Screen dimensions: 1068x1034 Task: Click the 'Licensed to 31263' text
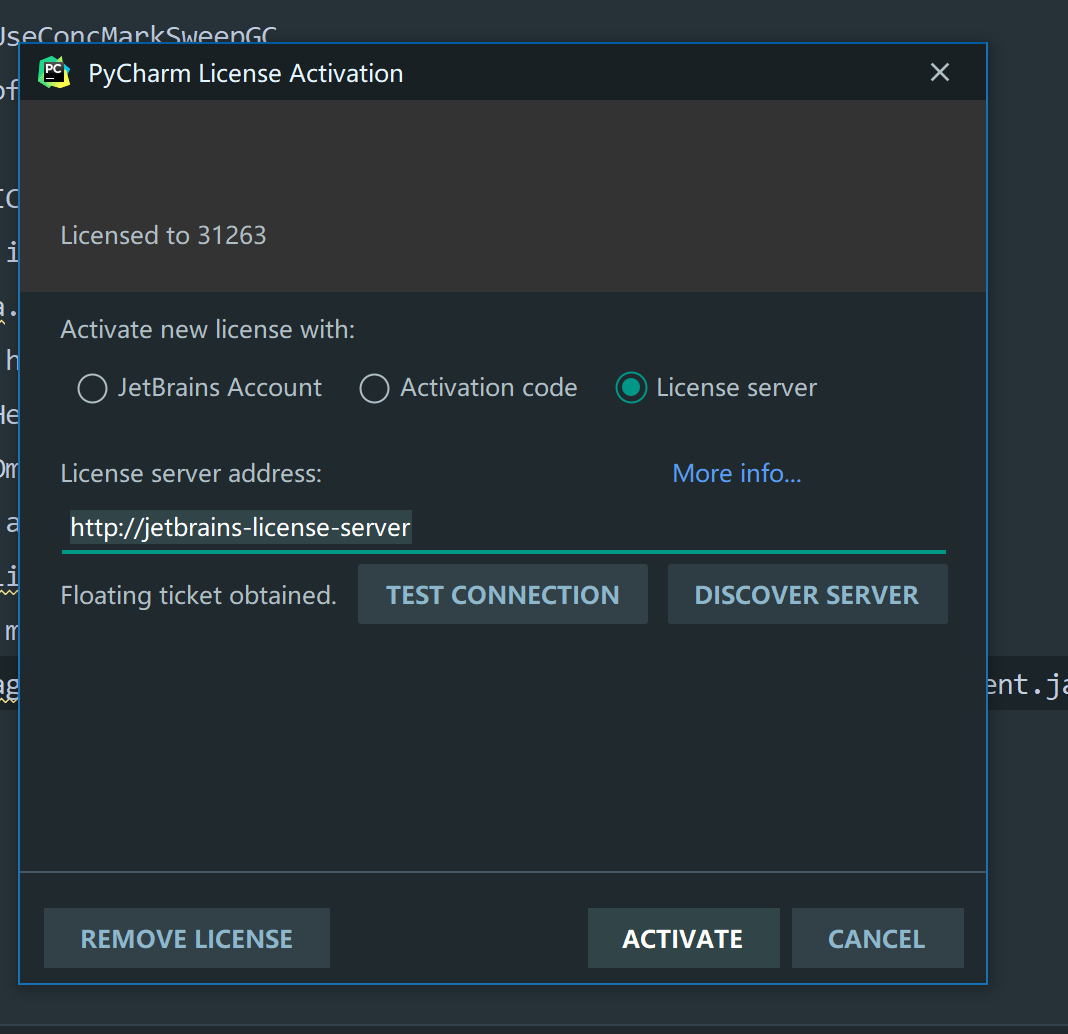(163, 235)
